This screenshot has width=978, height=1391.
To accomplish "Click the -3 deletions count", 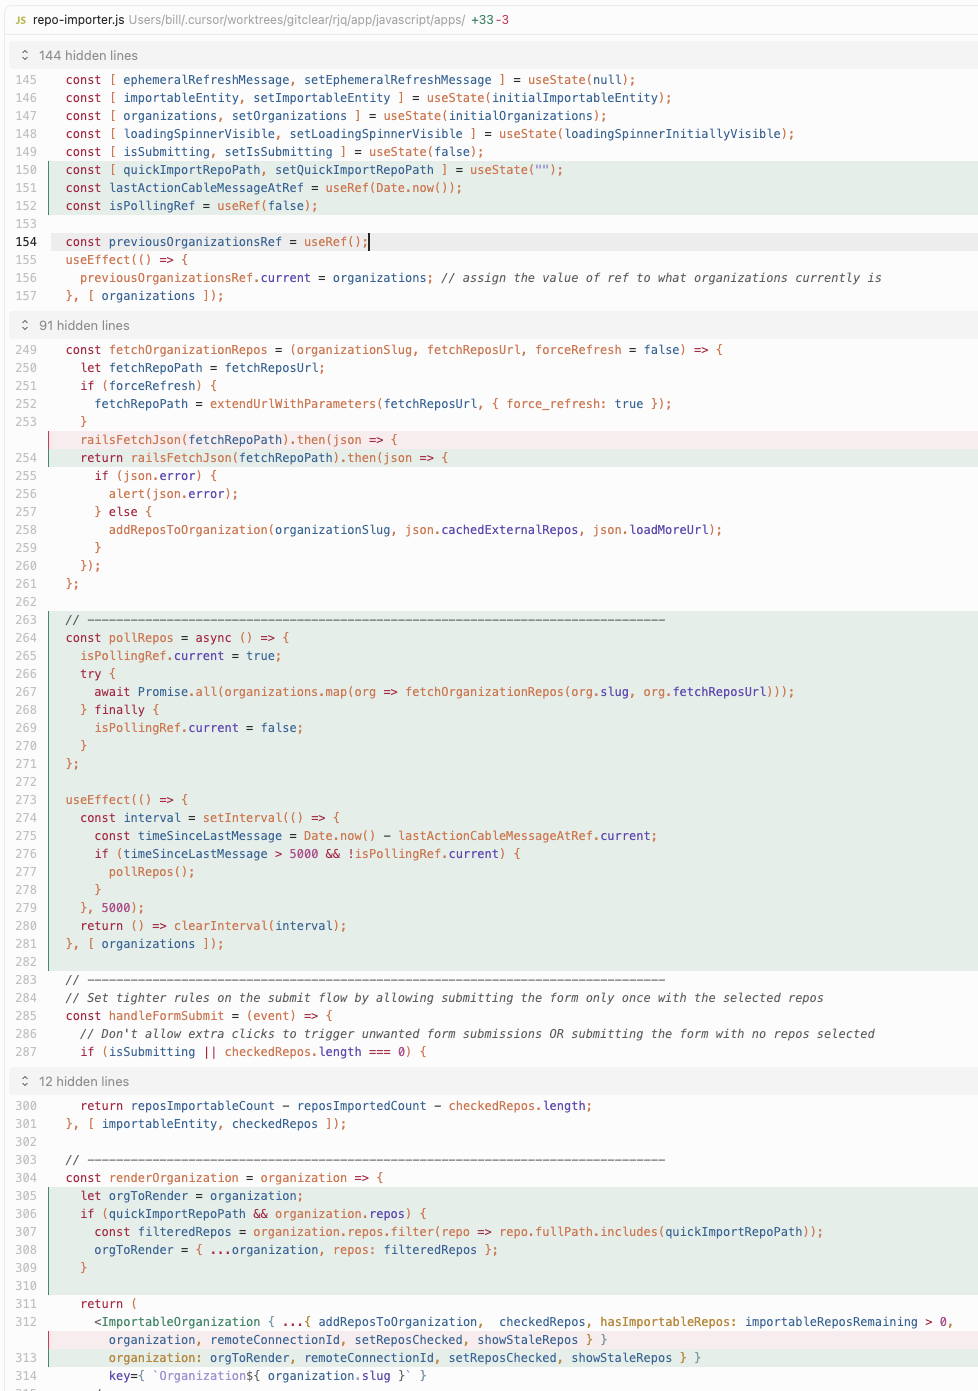I will click(x=503, y=20).
